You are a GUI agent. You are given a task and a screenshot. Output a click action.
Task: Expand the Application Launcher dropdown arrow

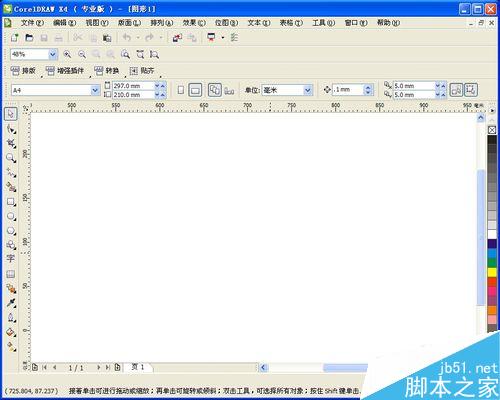click(223, 38)
